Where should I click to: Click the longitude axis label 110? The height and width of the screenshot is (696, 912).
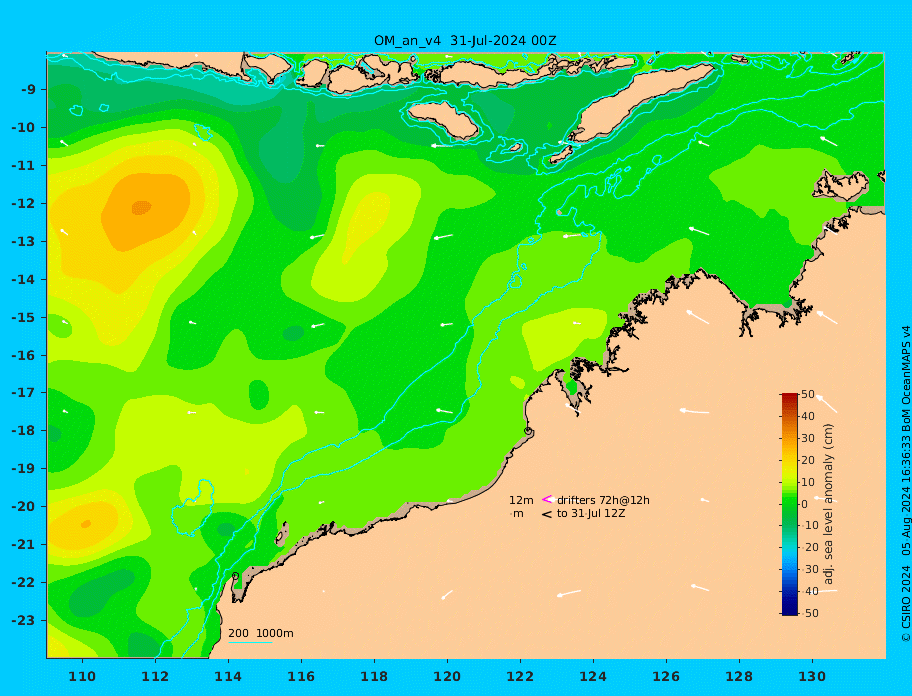(82, 676)
